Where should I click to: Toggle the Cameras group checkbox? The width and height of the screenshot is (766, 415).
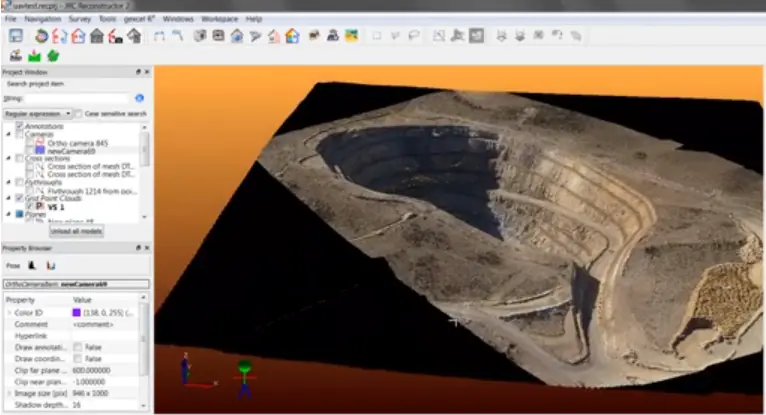pos(20,134)
